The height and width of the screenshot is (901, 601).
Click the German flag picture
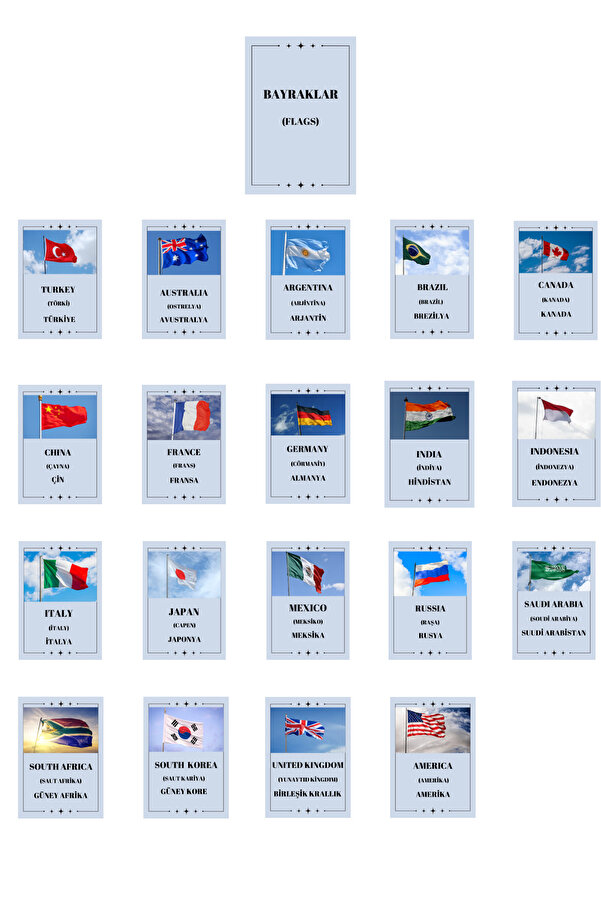[x=308, y=414]
